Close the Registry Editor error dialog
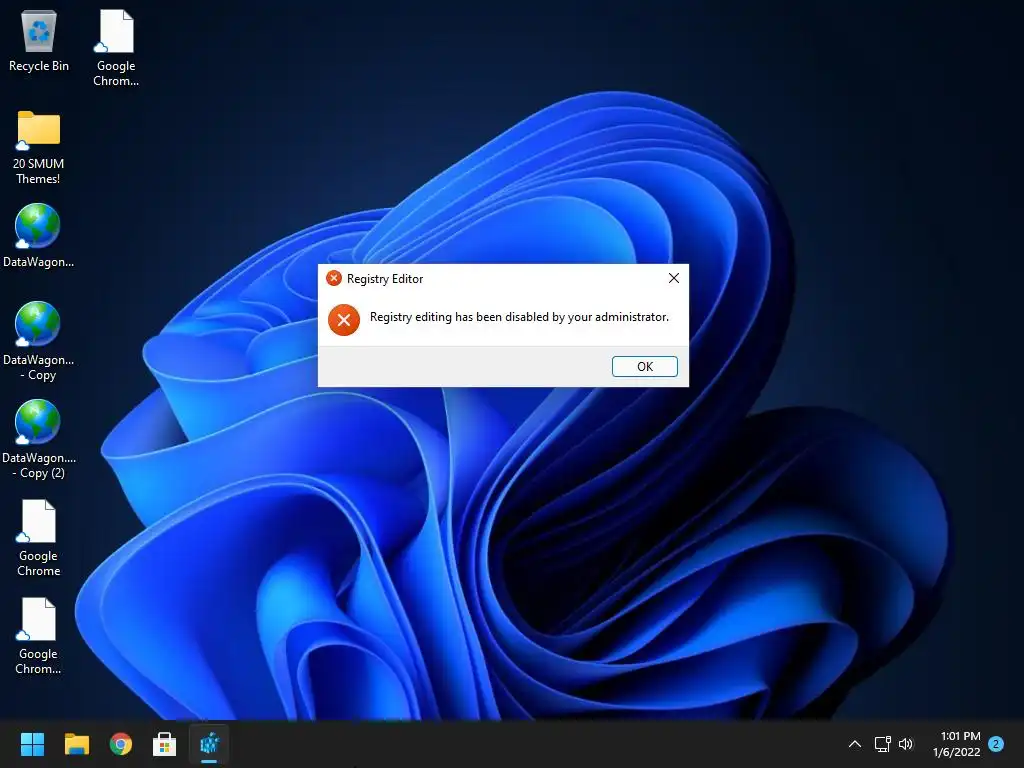 674,278
